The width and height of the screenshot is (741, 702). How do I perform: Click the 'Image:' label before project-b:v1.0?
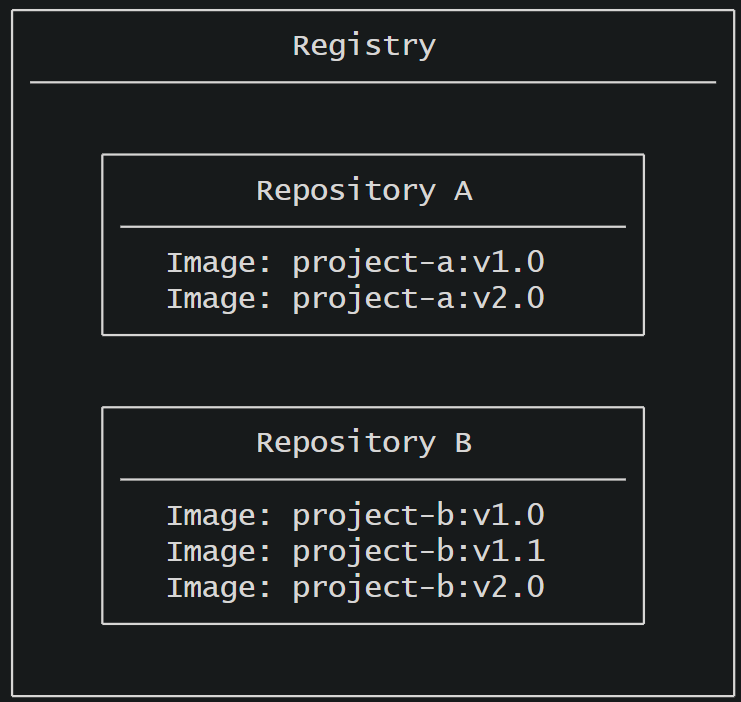(x=219, y=515)
